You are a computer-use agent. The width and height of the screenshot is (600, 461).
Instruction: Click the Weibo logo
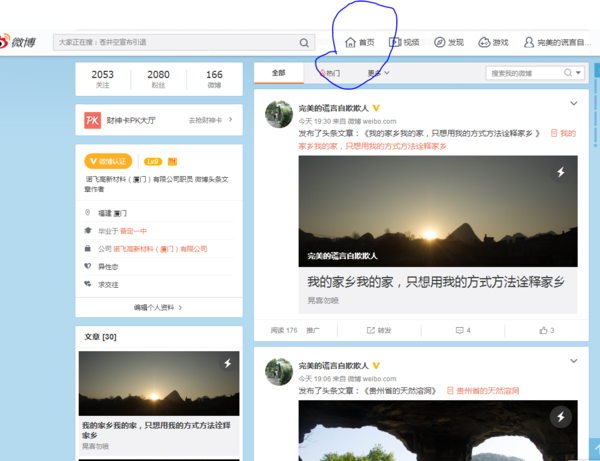tap(21, 42)
